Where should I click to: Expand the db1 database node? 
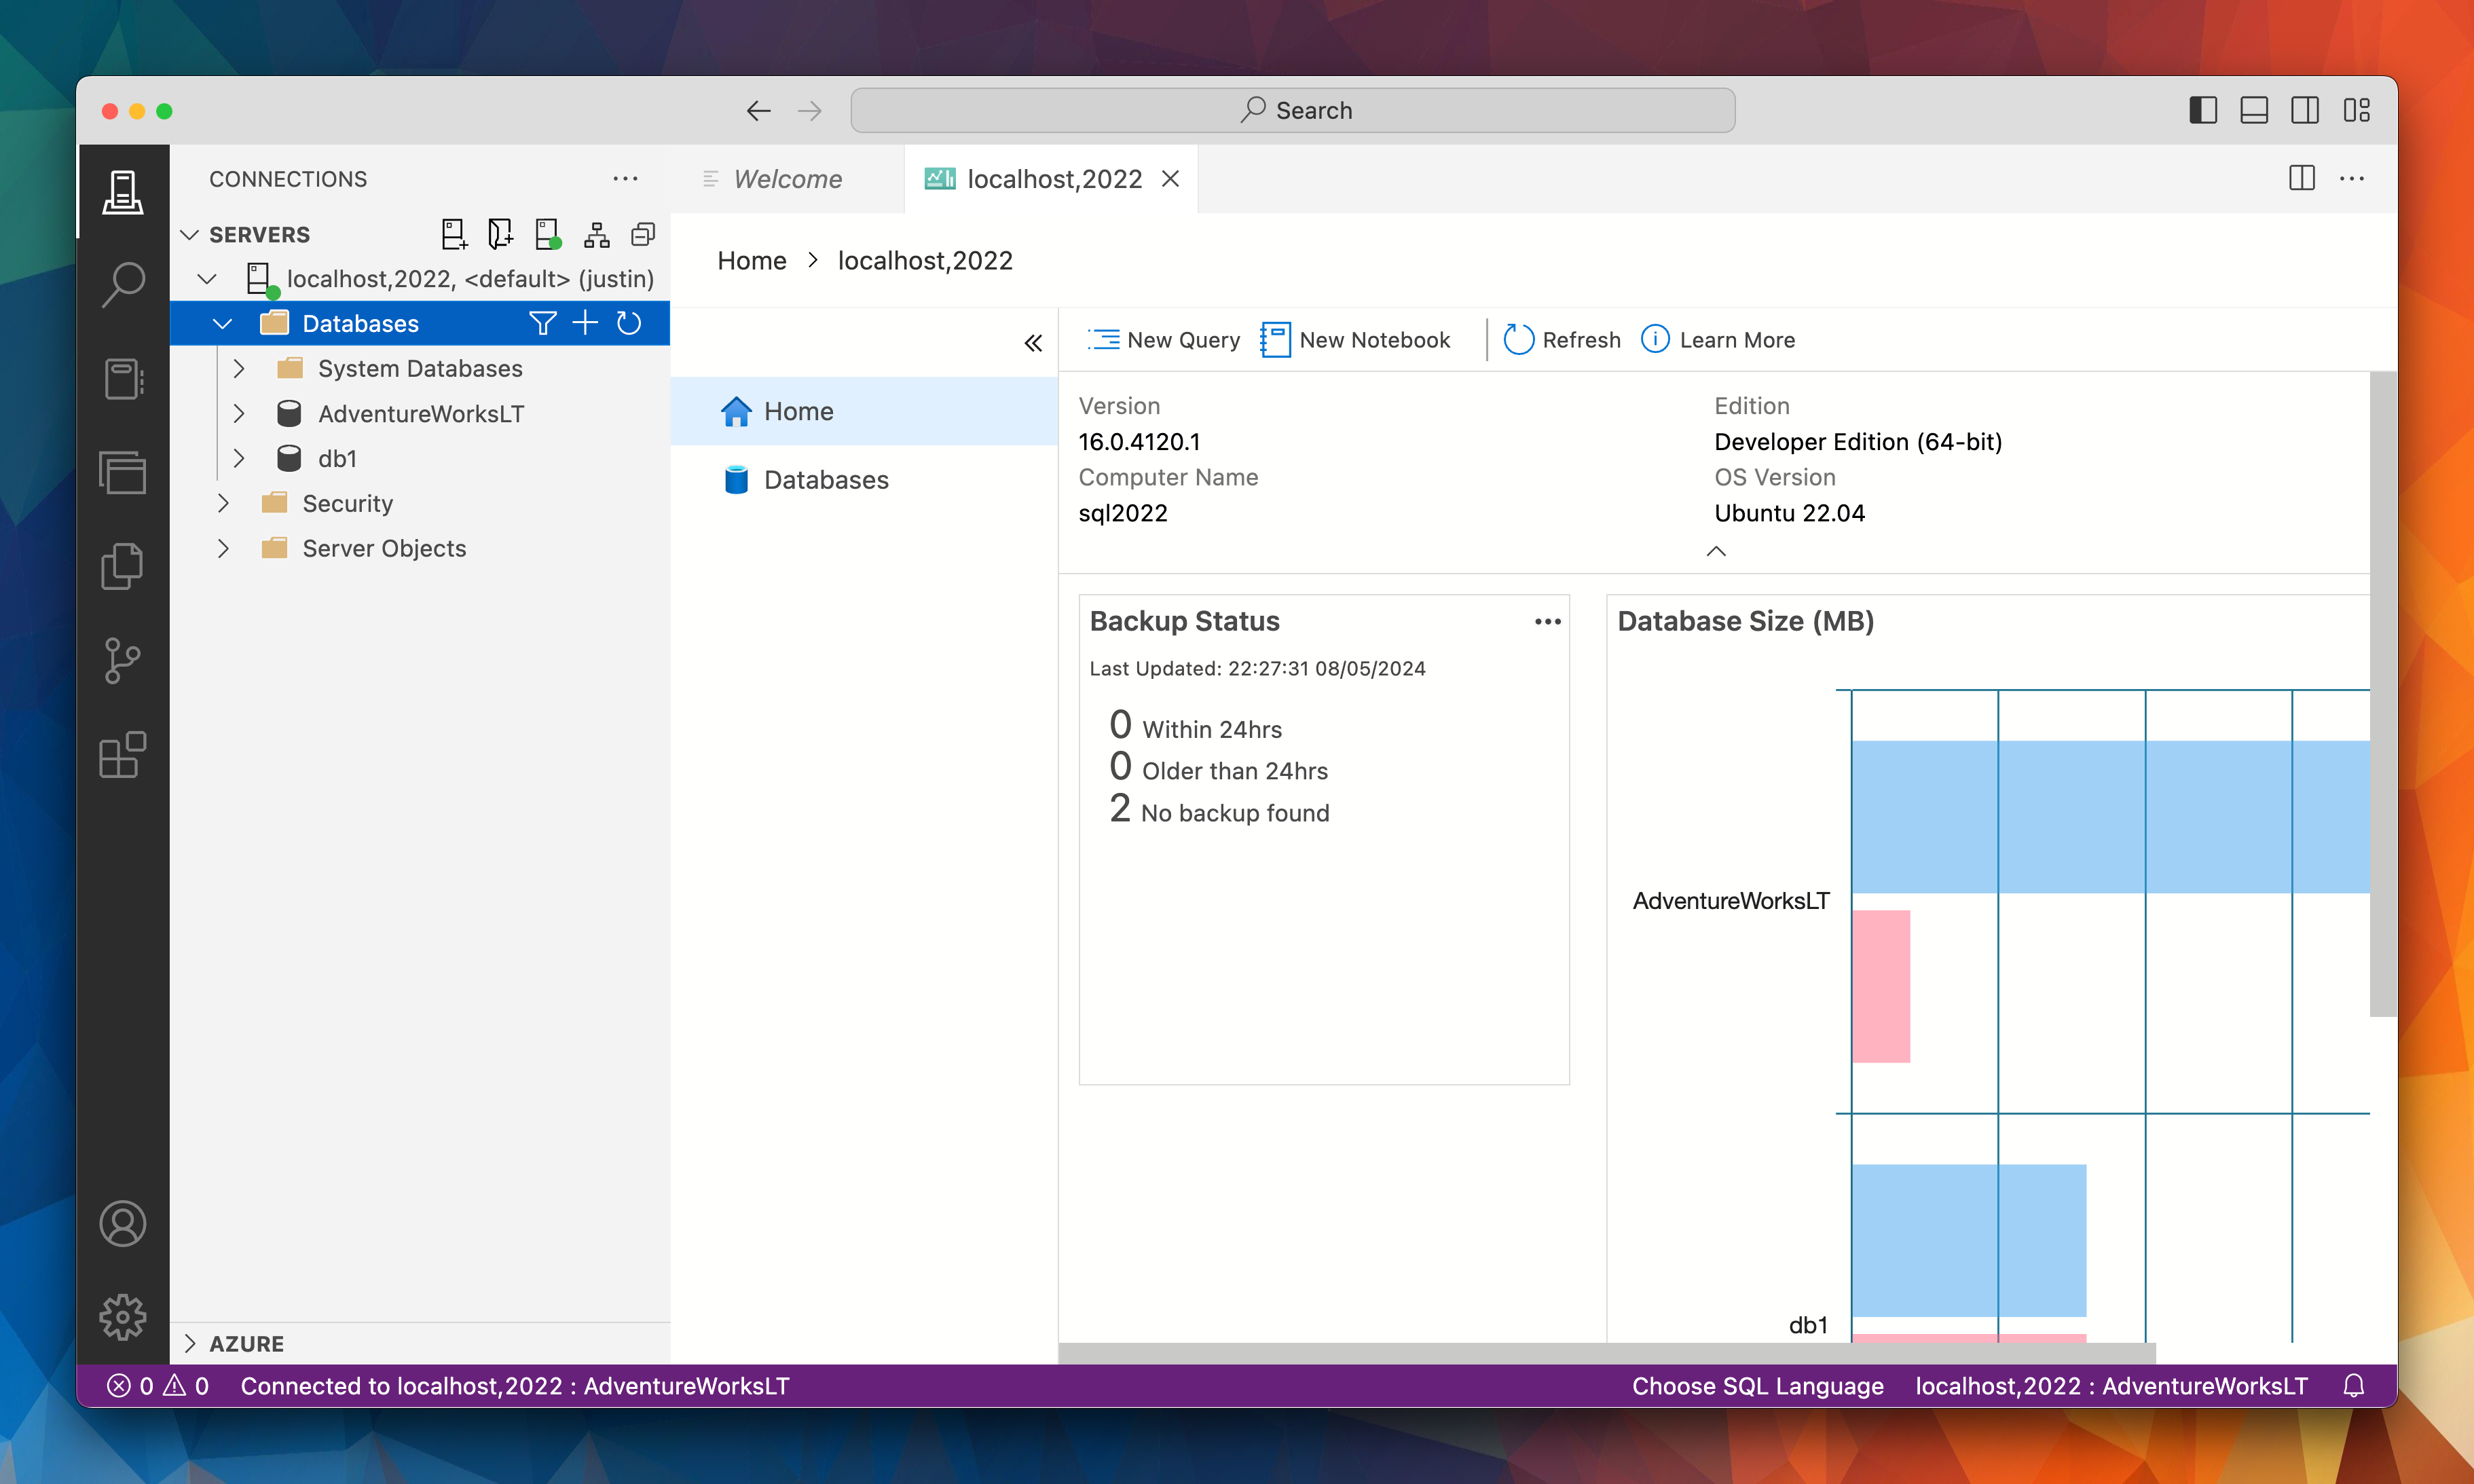pyautogui.click(x=239, y=459)
